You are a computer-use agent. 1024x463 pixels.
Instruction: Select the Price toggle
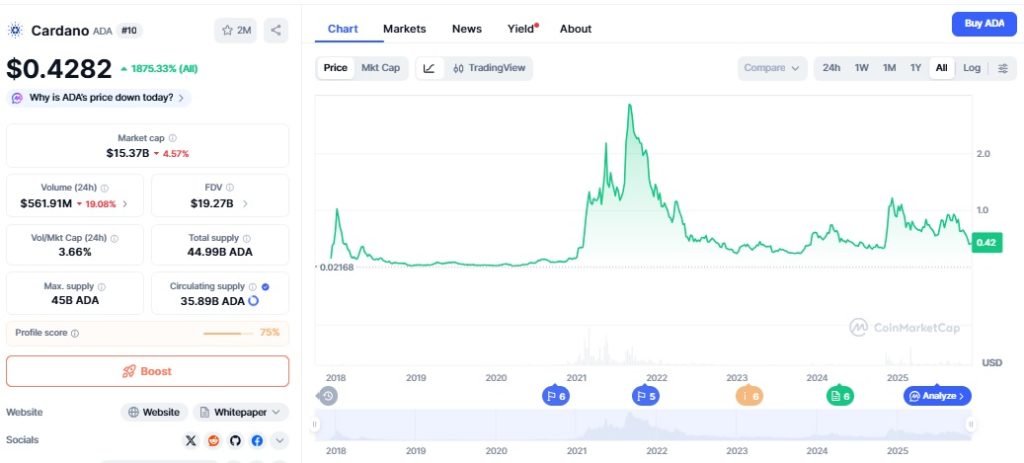coord(336,68)
